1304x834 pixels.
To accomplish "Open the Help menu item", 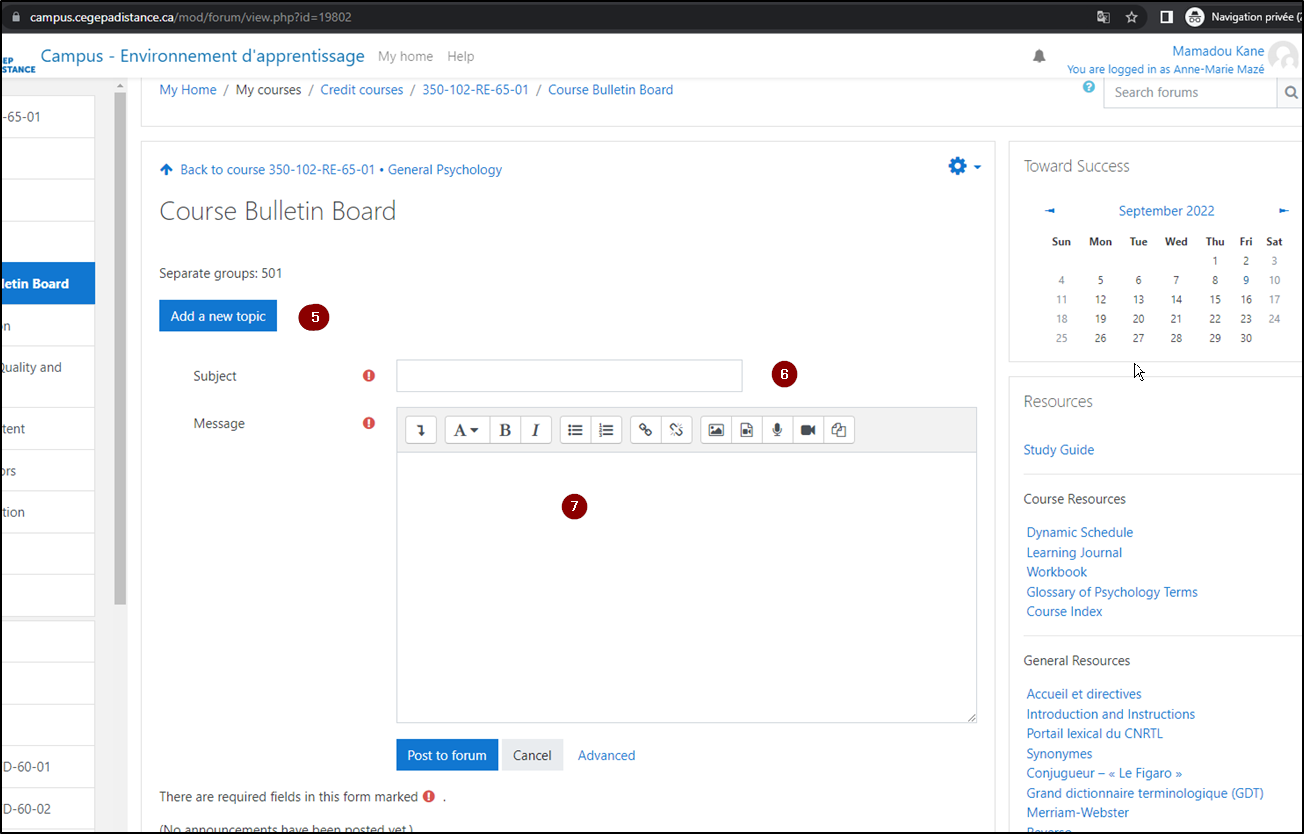I will tap(460, 57).
